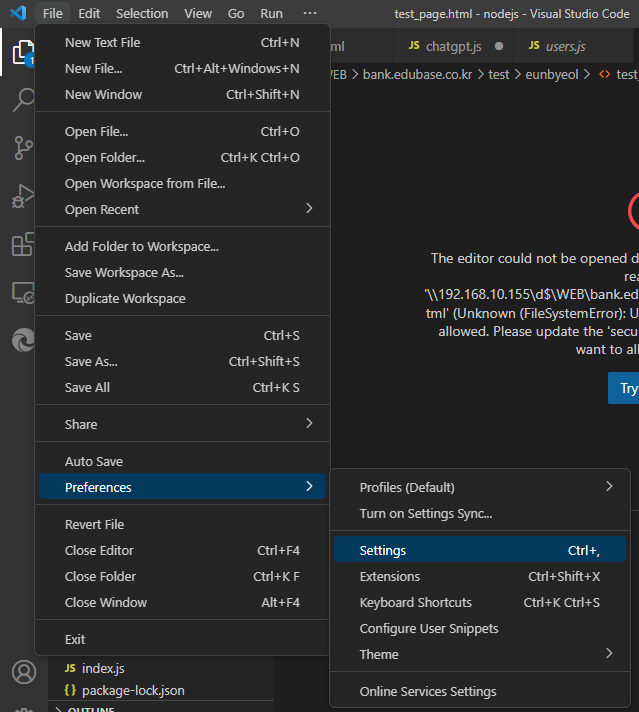Screen dimensions: 639x712
Task: Choose Open File... entry
Action: [182, 131]
